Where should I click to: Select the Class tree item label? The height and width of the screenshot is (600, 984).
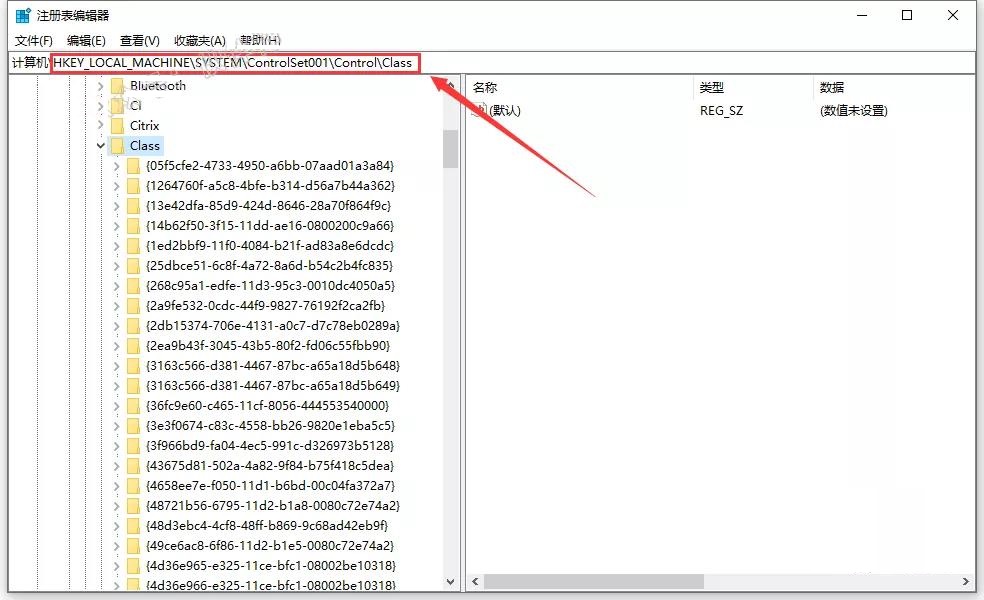[x=145, y=146]
